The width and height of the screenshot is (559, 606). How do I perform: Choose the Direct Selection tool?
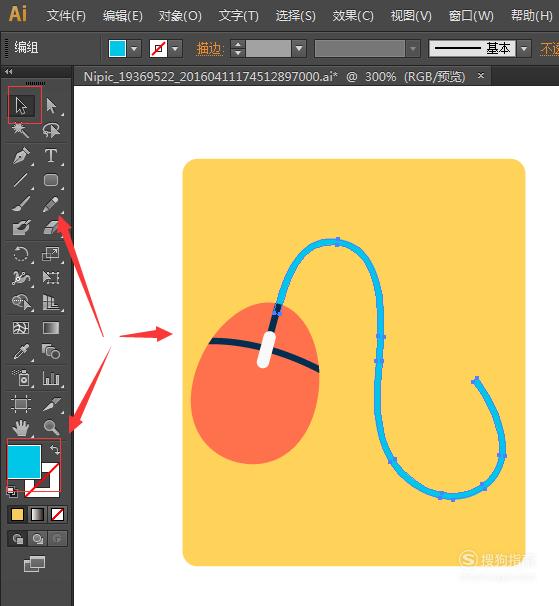click(x=51, y=106)
